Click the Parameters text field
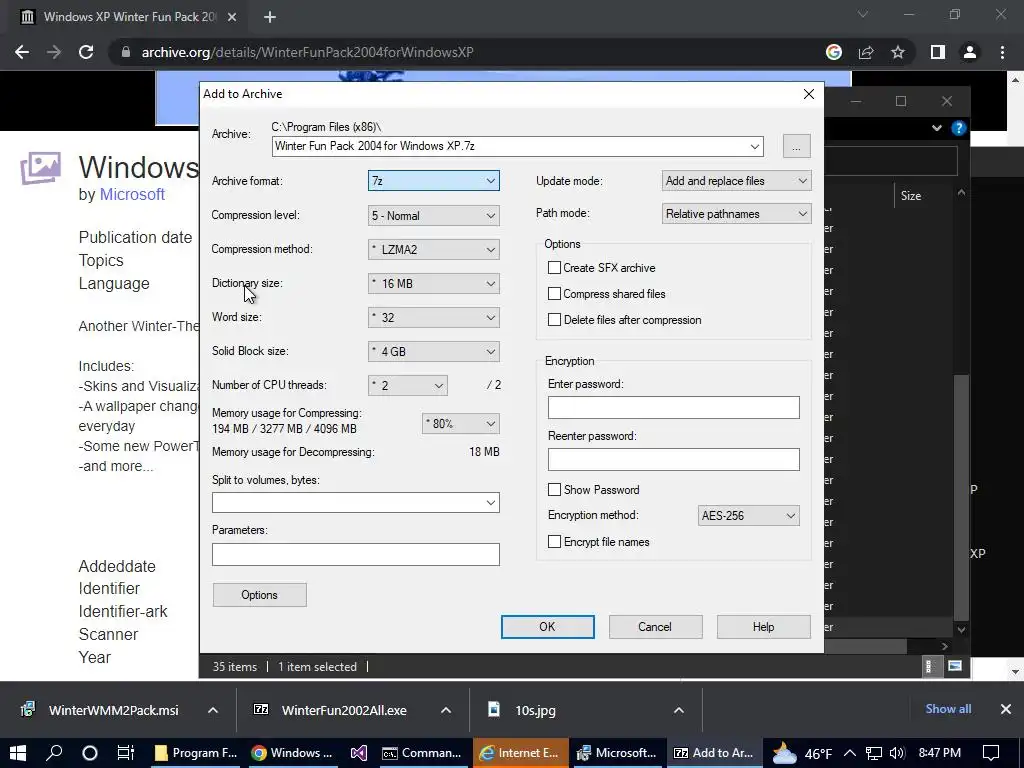 [x=356, y=554]
